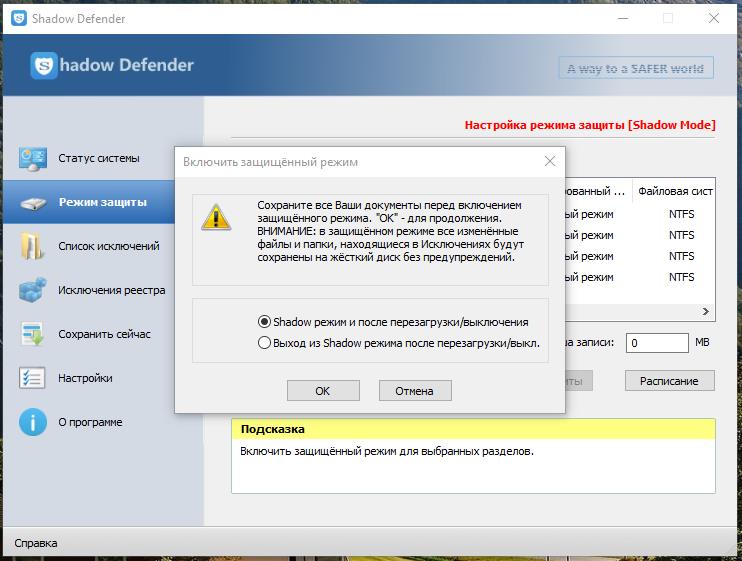This screenshot has height=561, width=742.
Task: Close the Shadow Defender main window
Action: point(714,18)
